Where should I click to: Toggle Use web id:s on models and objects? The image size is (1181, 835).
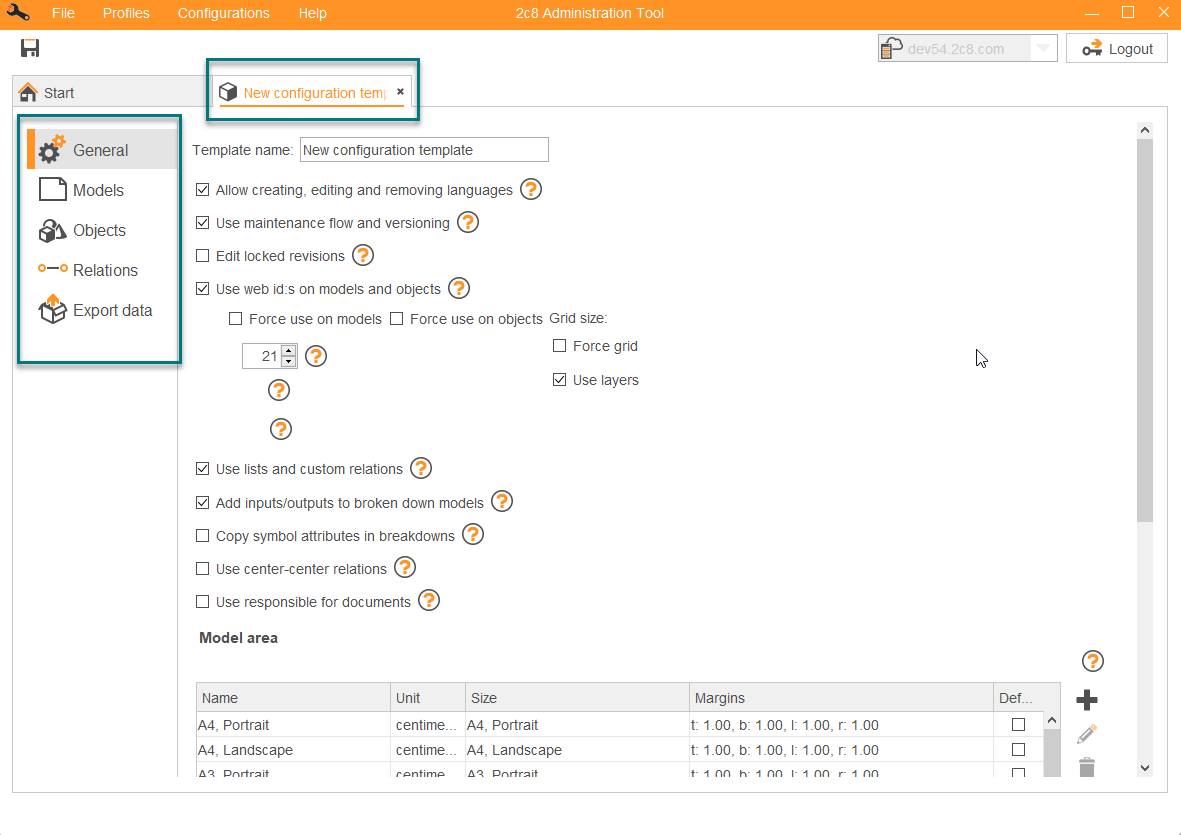203,289
